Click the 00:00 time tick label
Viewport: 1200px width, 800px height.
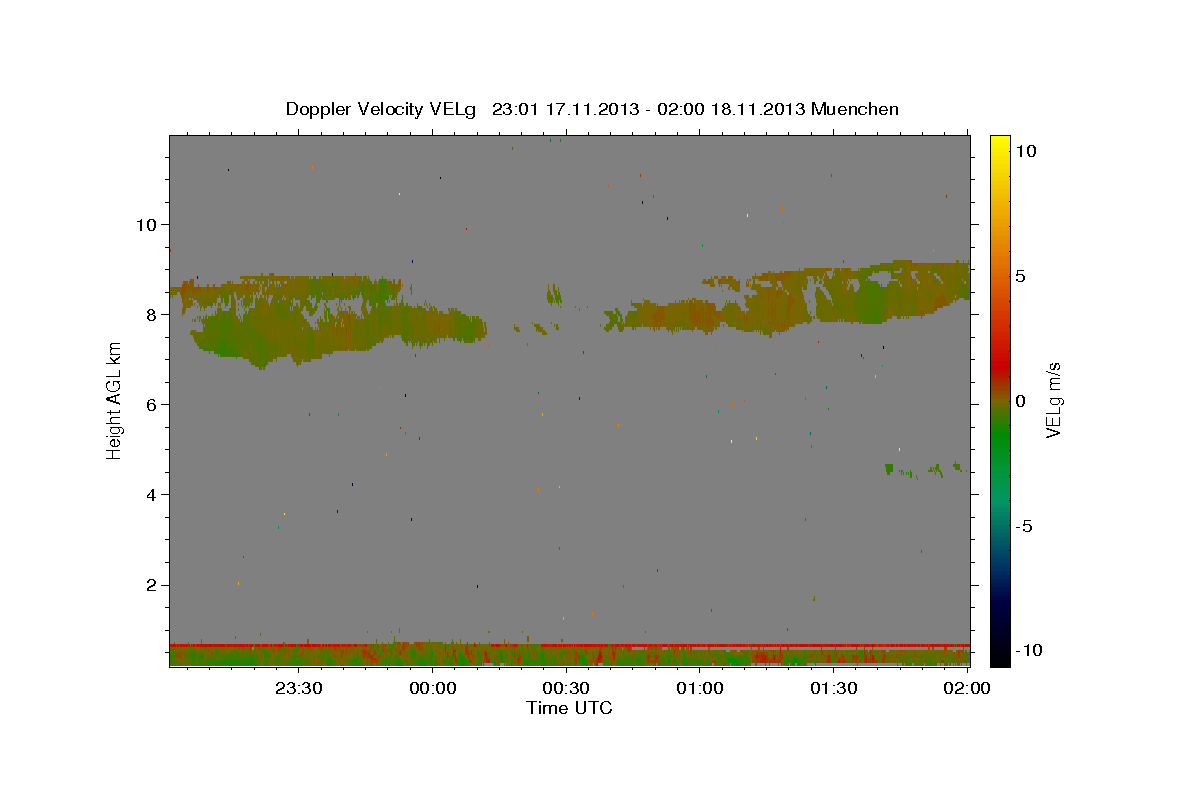point(433,688)
